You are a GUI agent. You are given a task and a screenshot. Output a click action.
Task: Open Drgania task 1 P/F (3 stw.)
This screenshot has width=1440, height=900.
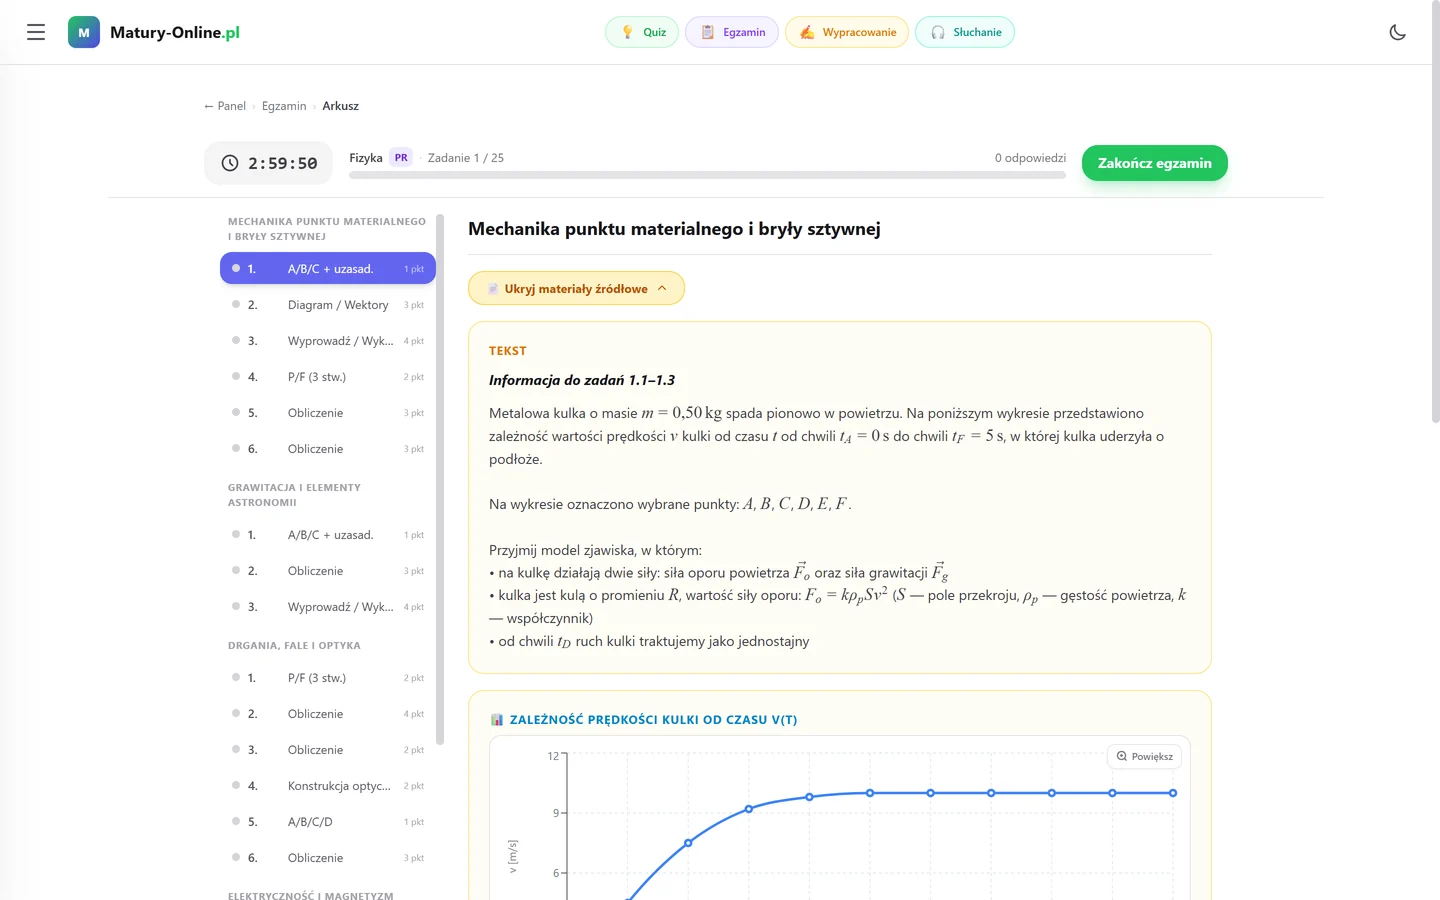click(x=328, y=678)
